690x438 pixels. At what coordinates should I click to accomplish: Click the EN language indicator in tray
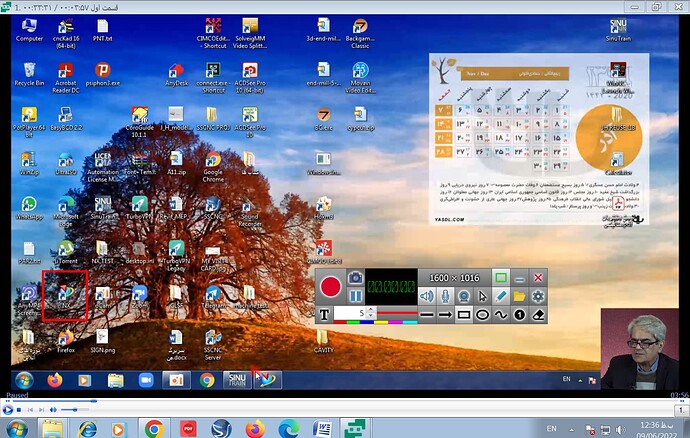(x=551, y=428)
